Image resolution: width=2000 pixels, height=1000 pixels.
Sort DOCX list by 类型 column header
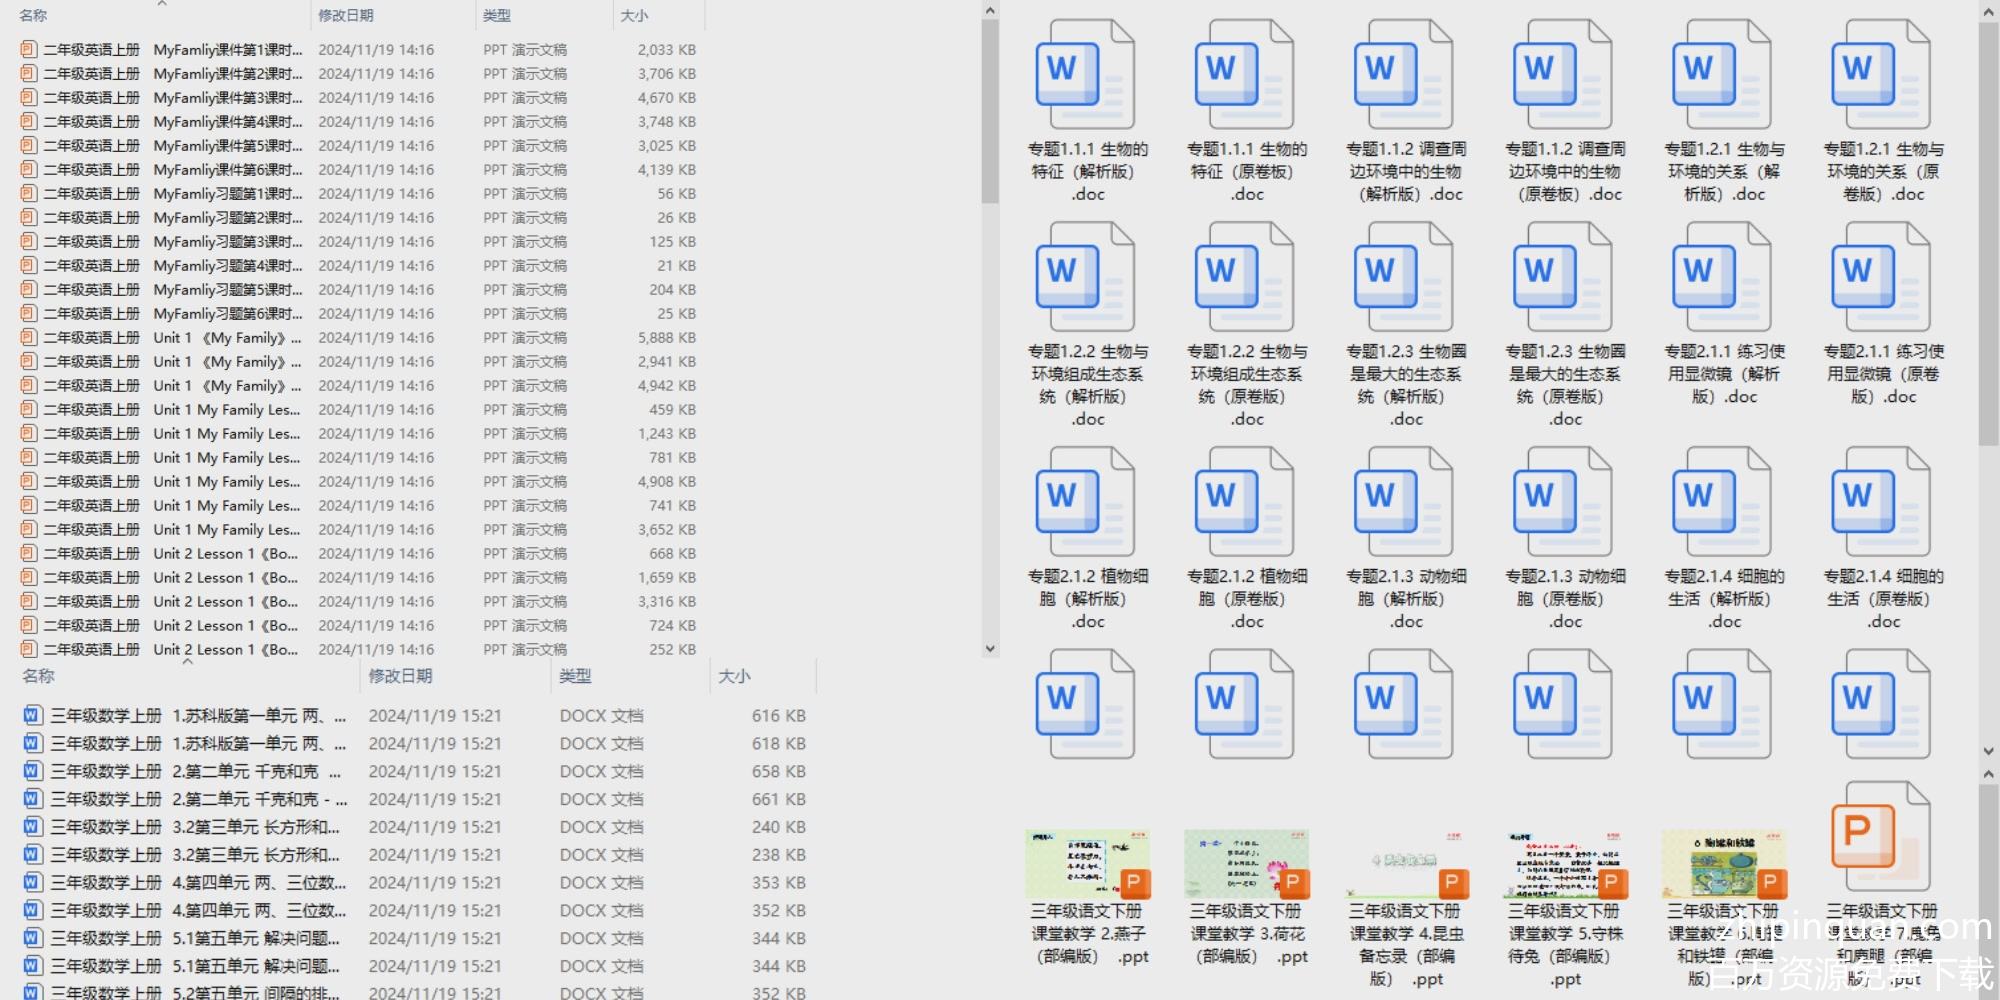pyautogui.click(x=575, y=676)
